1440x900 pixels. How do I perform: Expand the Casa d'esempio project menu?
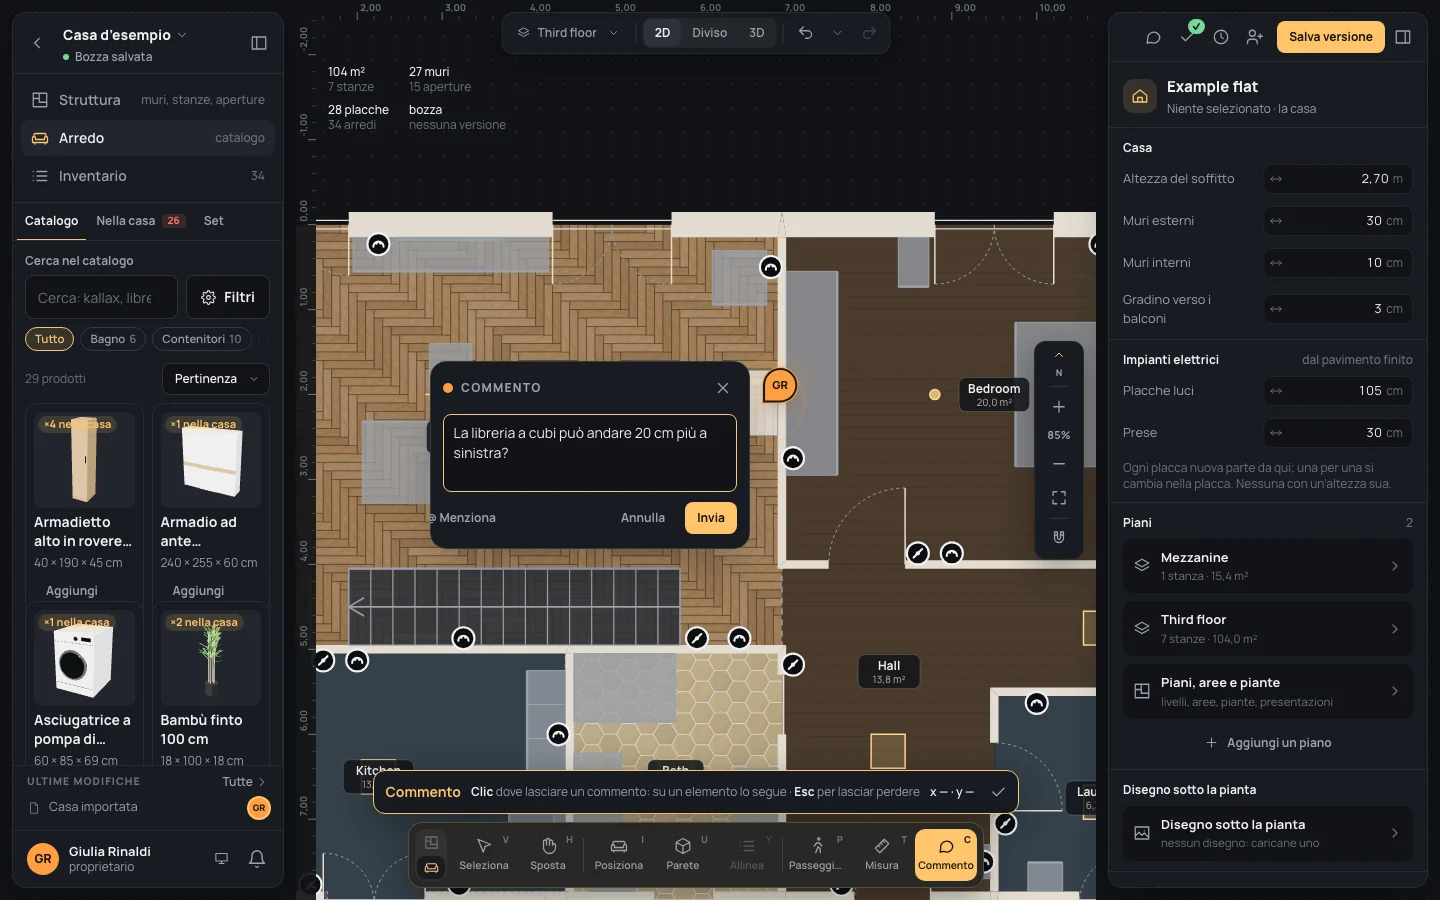(x=125, y=35)
